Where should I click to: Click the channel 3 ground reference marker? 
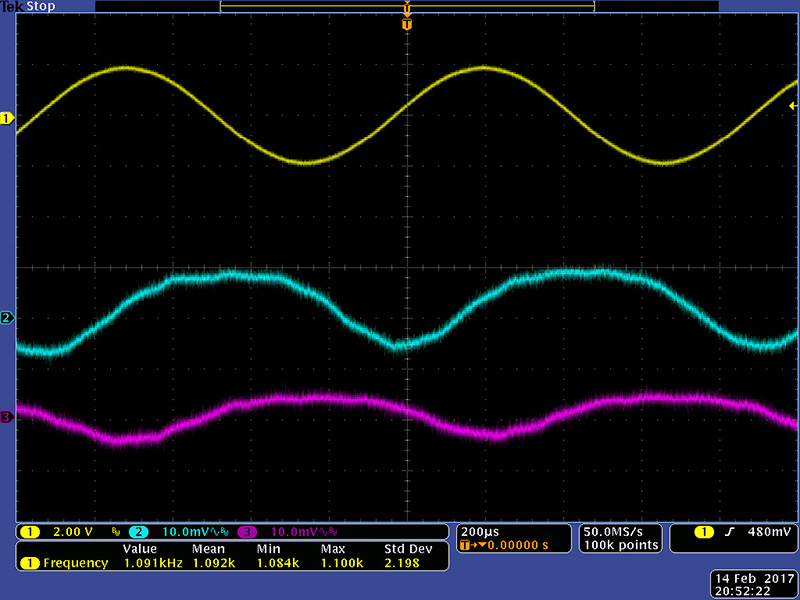(8, 417)
